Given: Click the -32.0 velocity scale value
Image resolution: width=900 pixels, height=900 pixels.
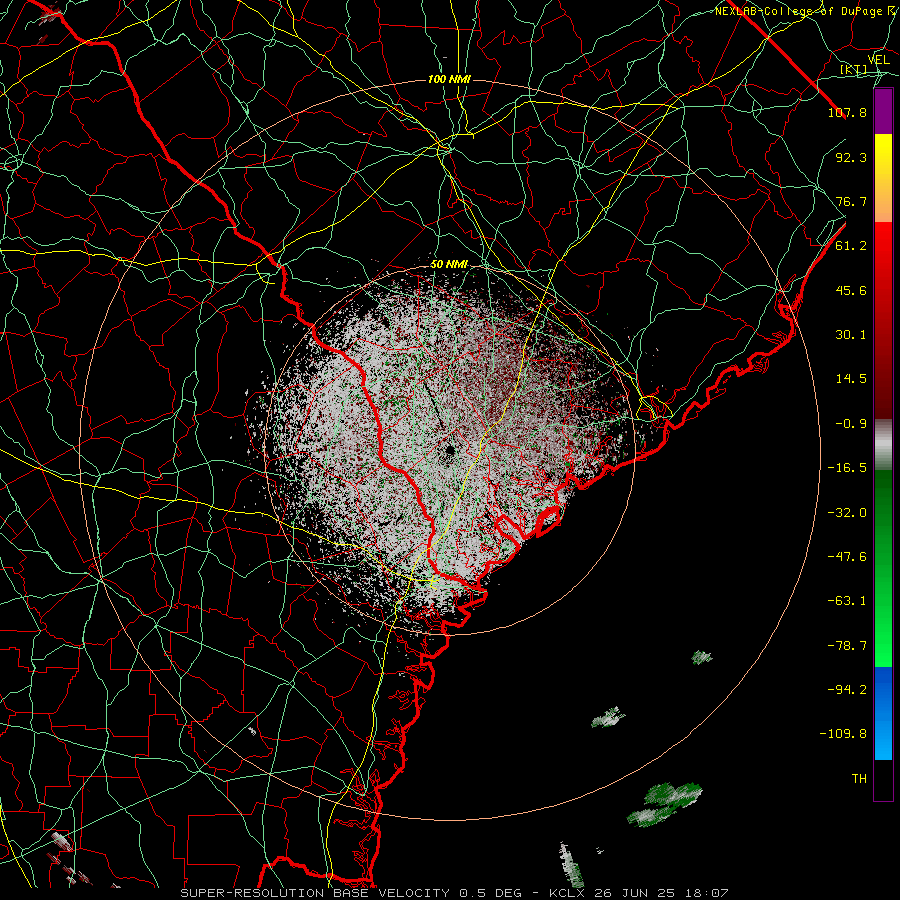Looking at the screenshot, I should tap(847, 513).
